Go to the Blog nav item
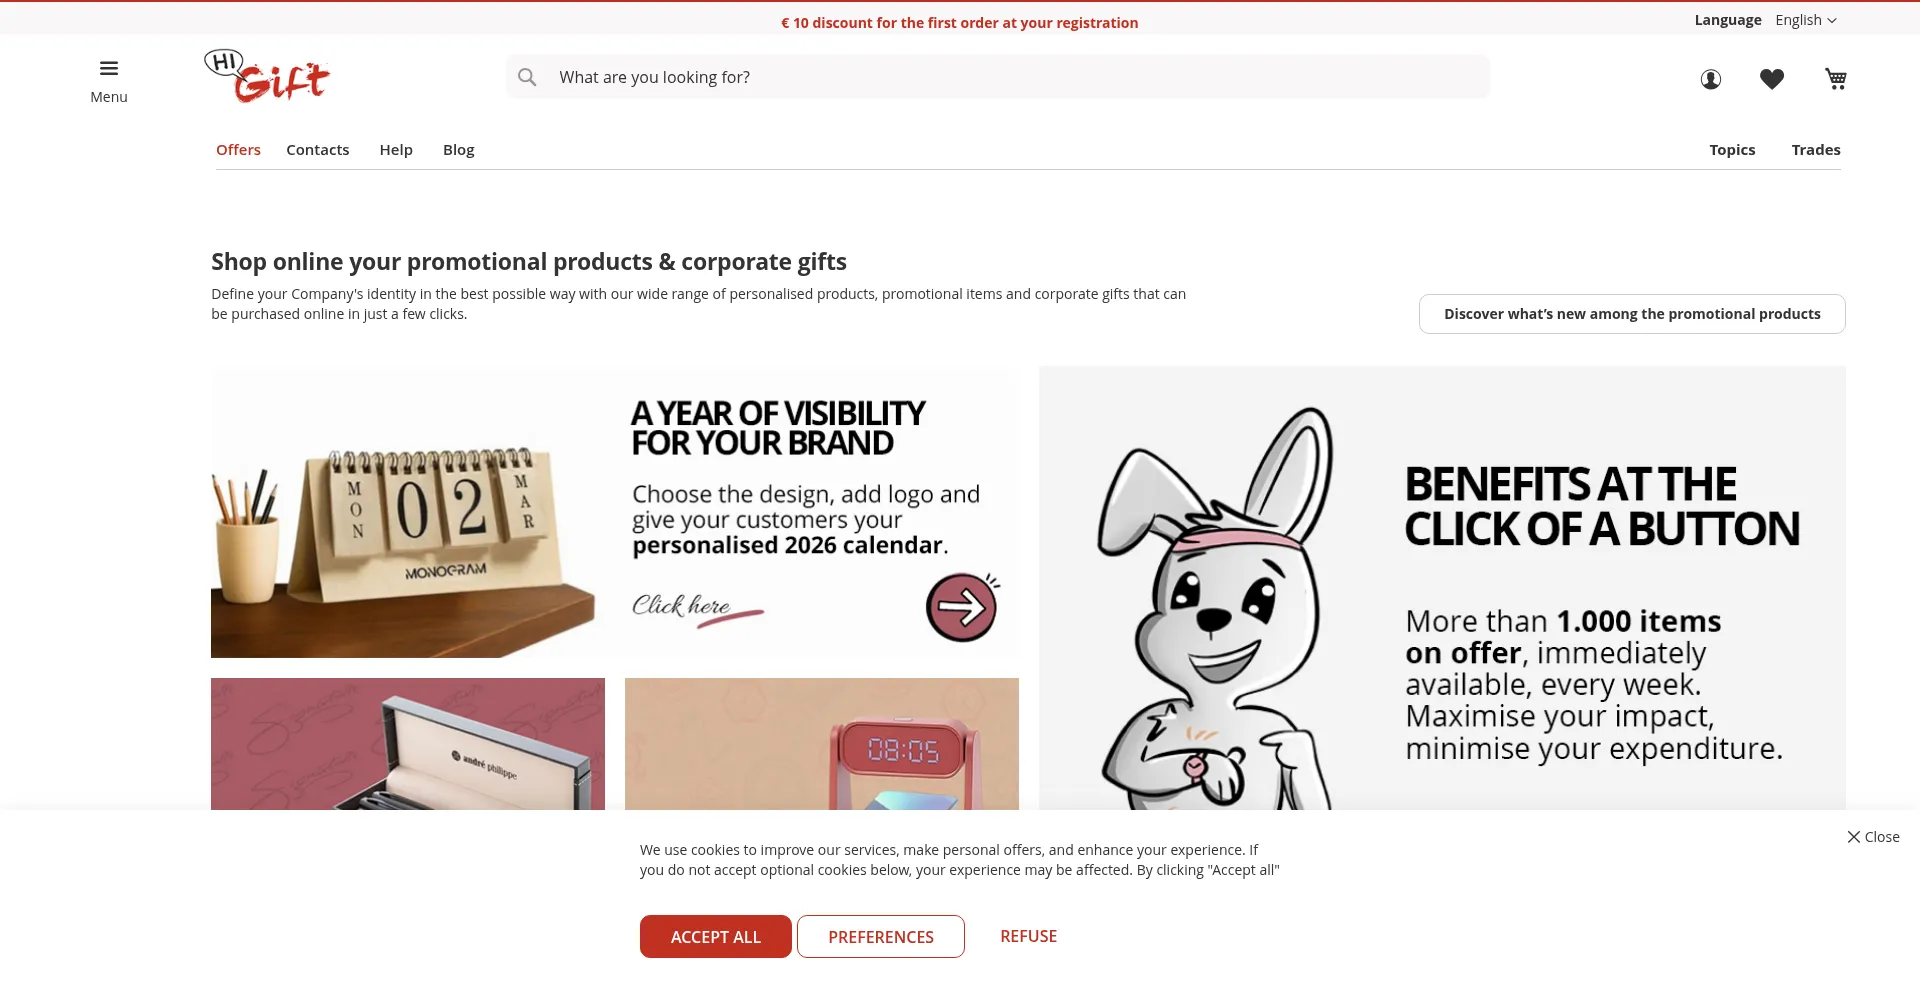The height and width of the screenshot is (993, 1920). click(x=459, y=150)
